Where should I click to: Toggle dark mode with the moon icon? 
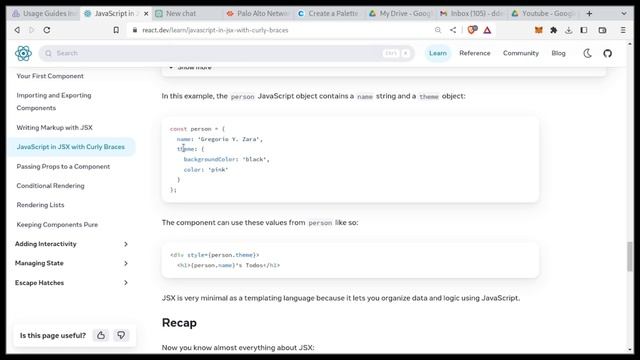587,53
